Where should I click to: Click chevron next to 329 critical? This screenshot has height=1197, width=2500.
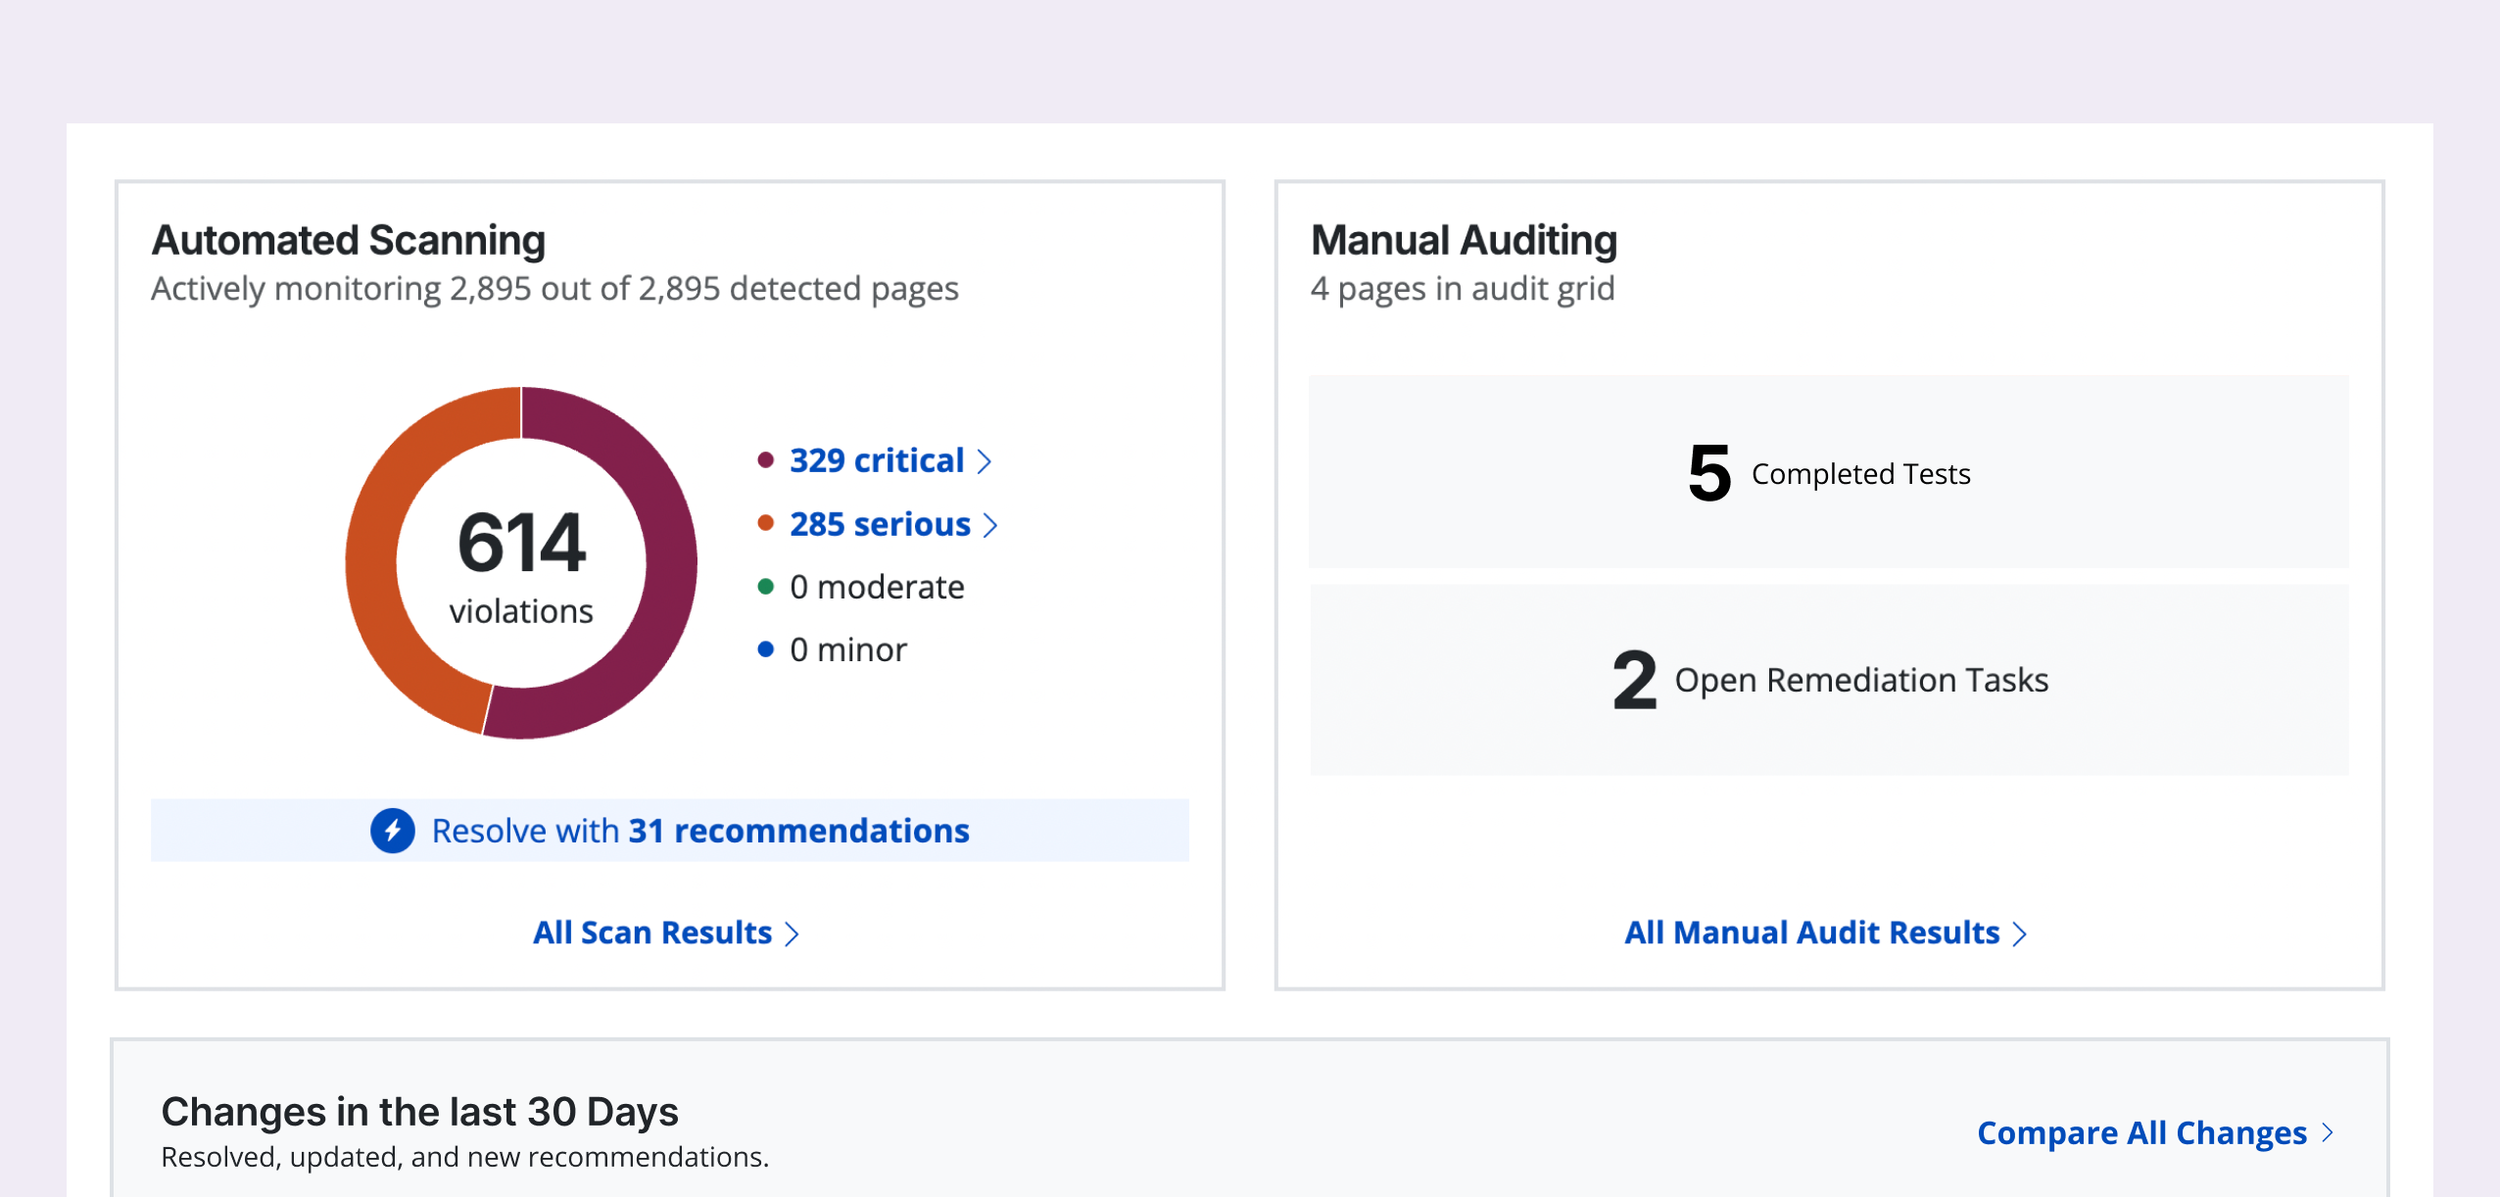coord(984,461)
